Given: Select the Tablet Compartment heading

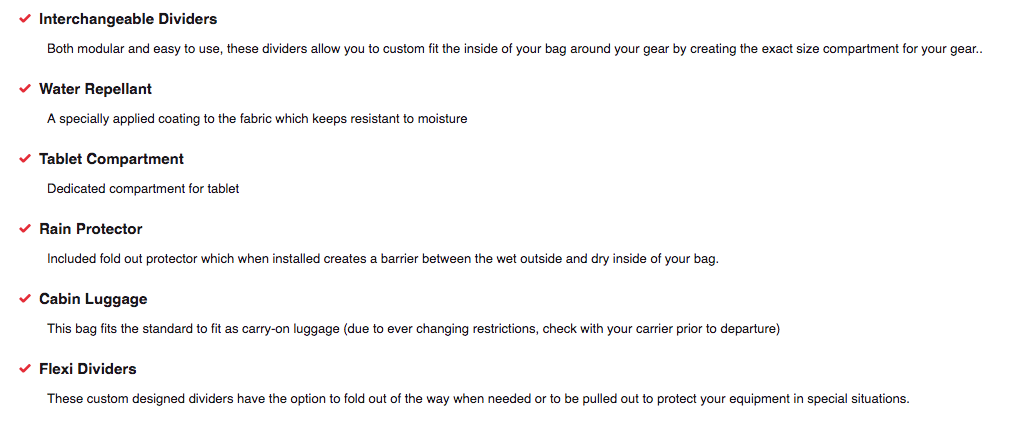Looking at the screenshot, I should pyautogui.click(x=112, y=159).
